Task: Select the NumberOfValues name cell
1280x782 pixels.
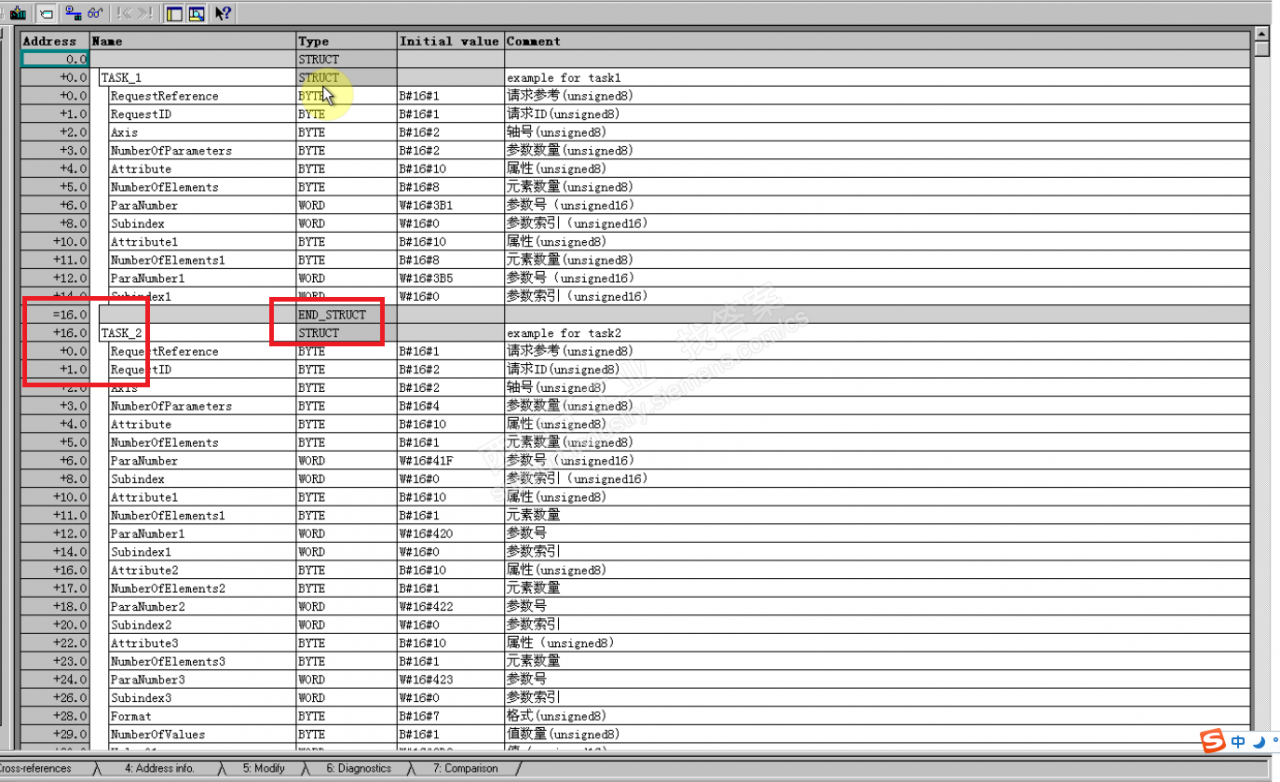Action: pos(202,735)
